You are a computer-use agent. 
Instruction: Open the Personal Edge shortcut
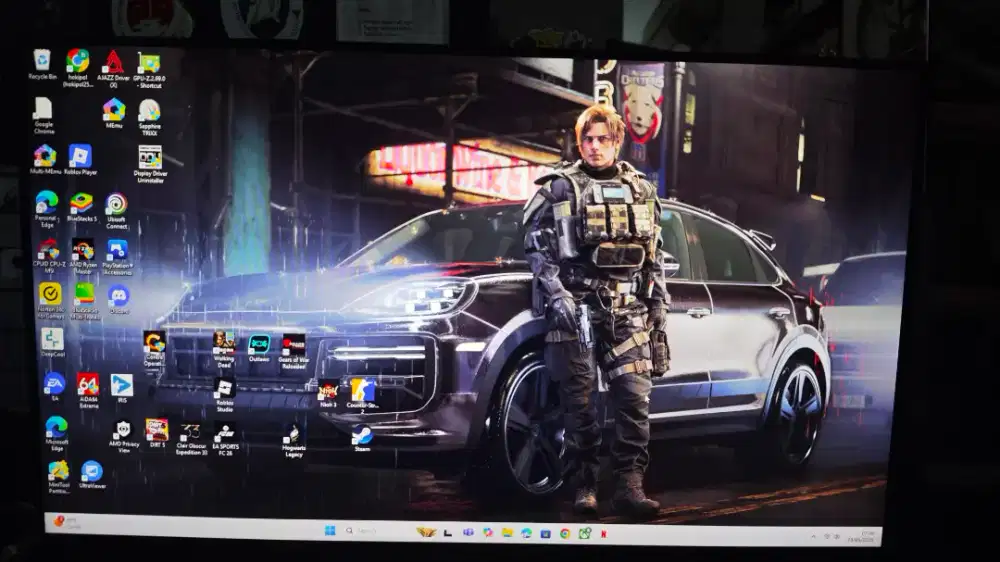click(47, 209)
